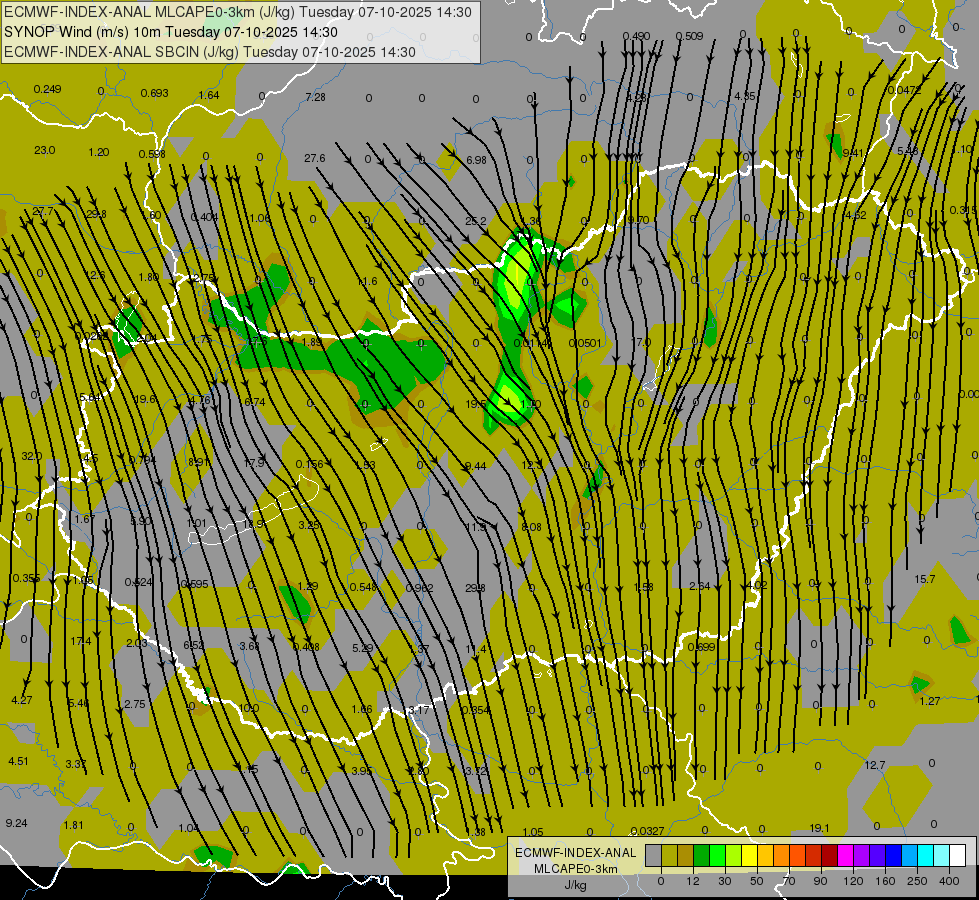This screenshot has width=979, height=900.
Task: Click the J/kg unit label in legend
Action: [x=576, y=885]
